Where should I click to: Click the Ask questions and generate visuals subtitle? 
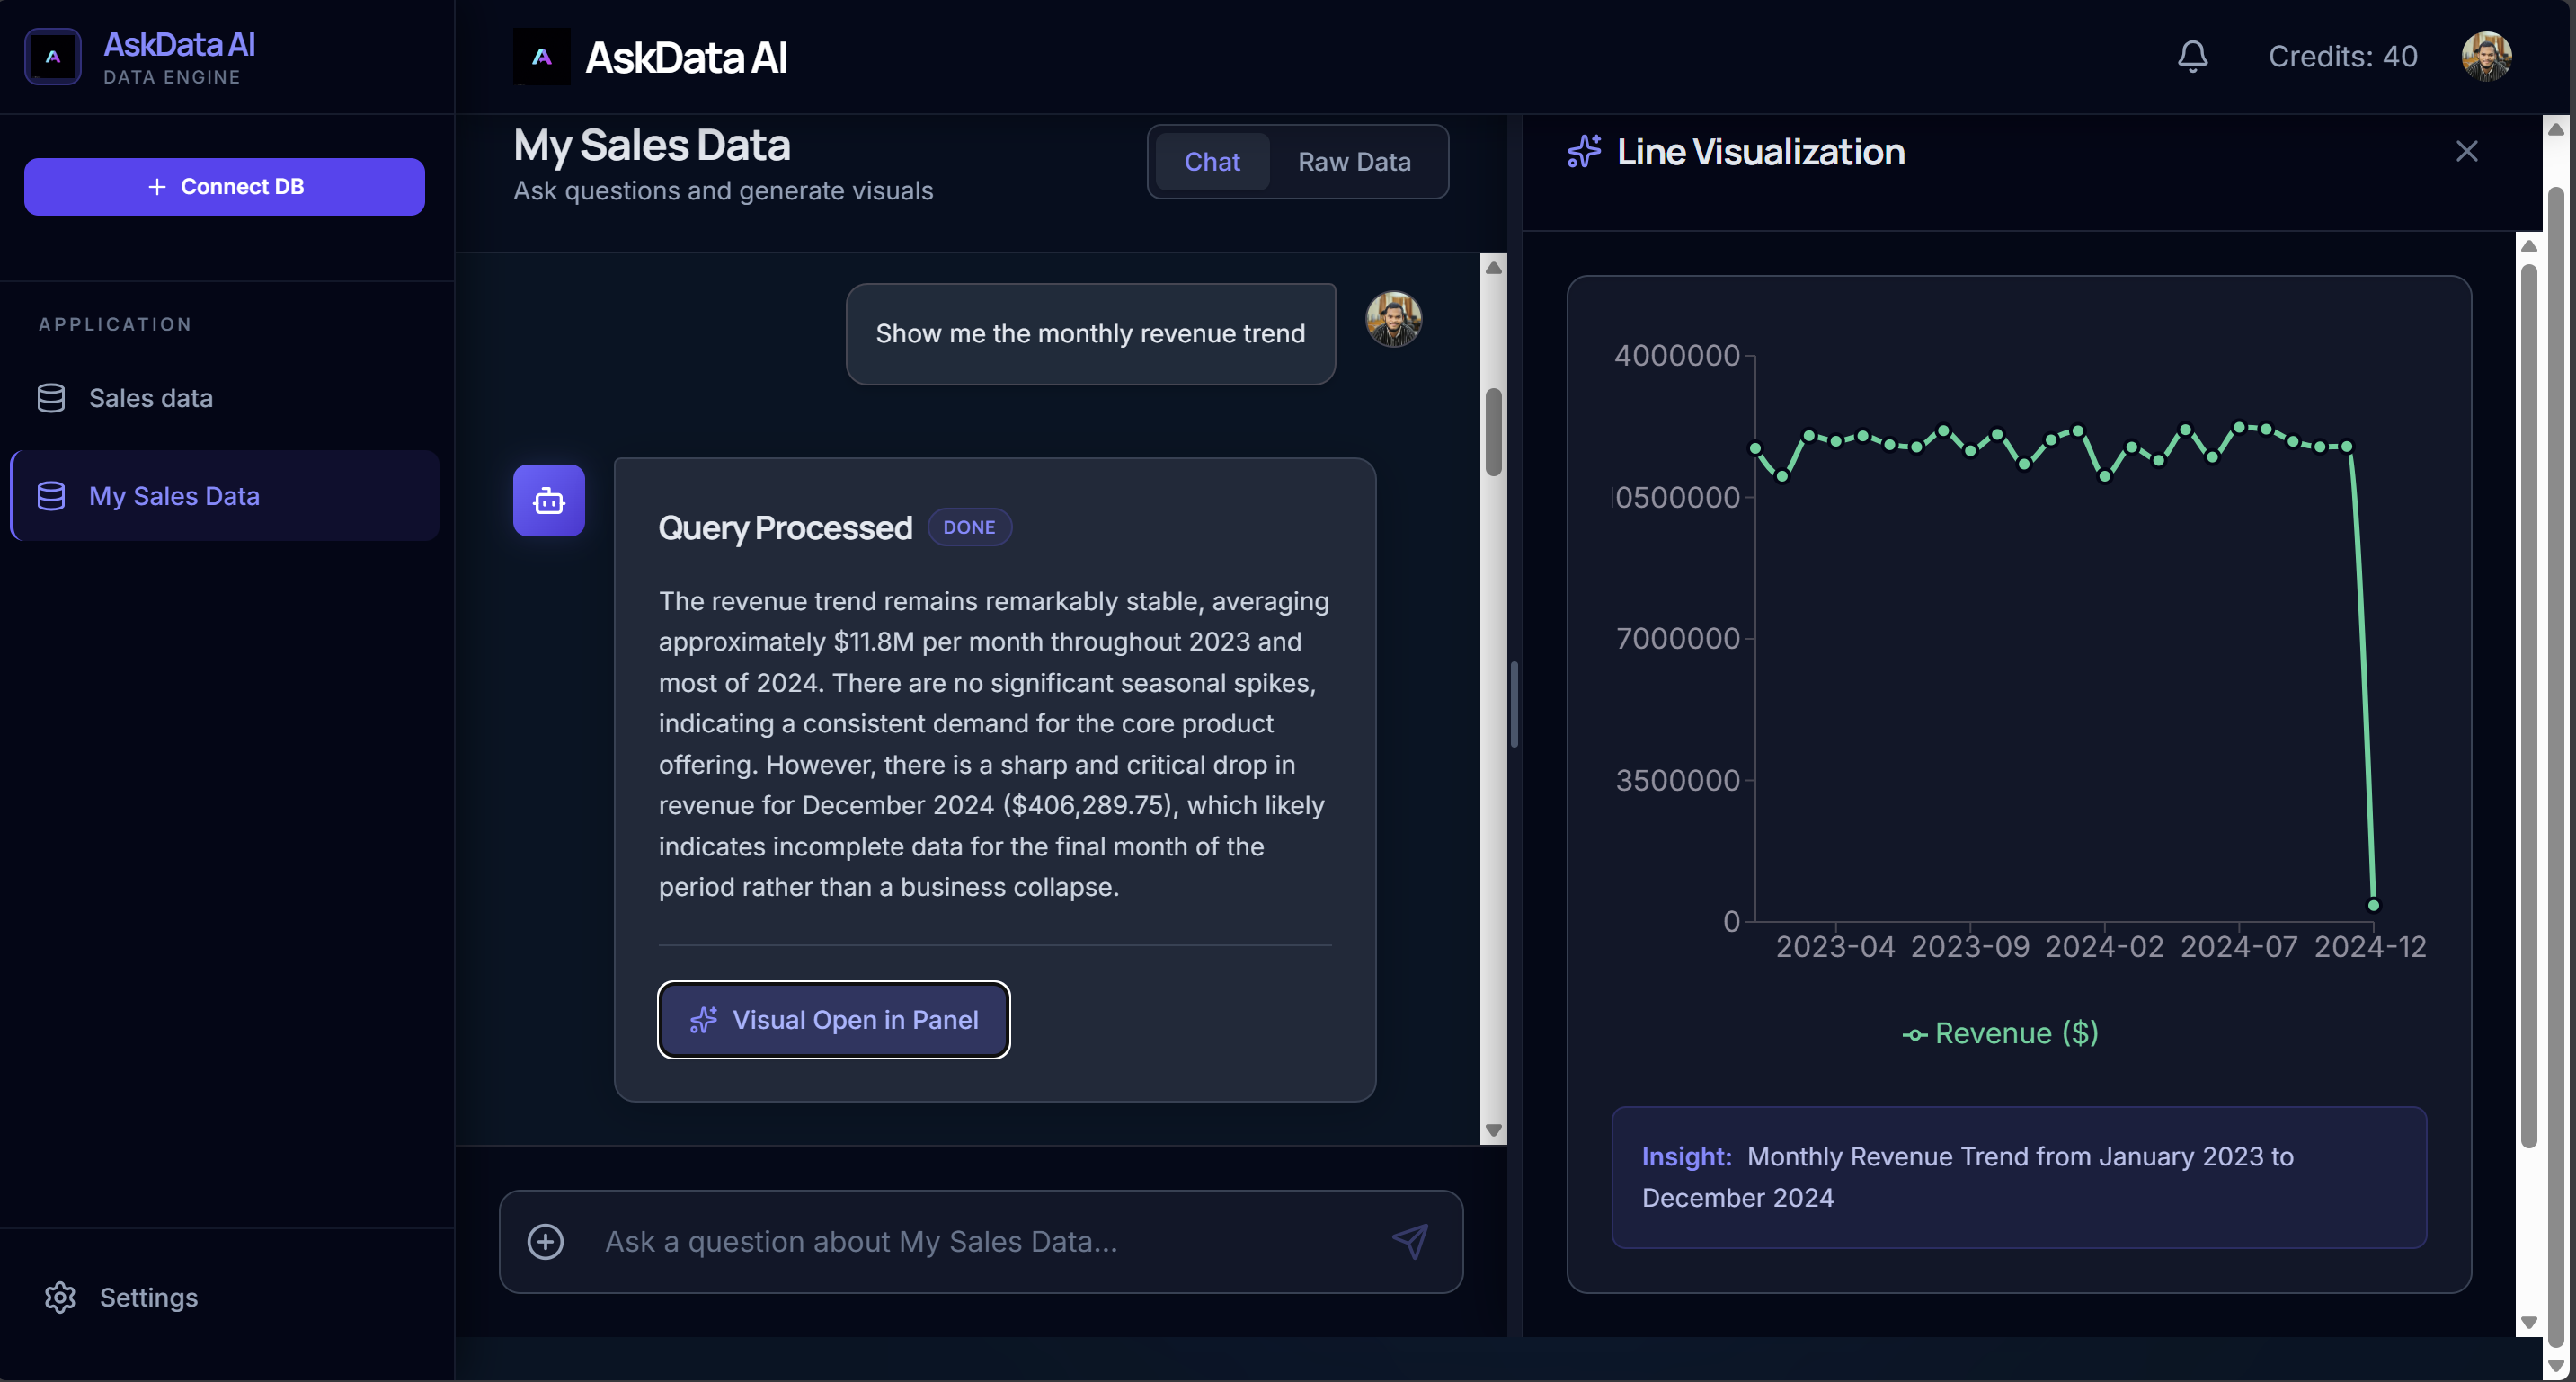723,190
